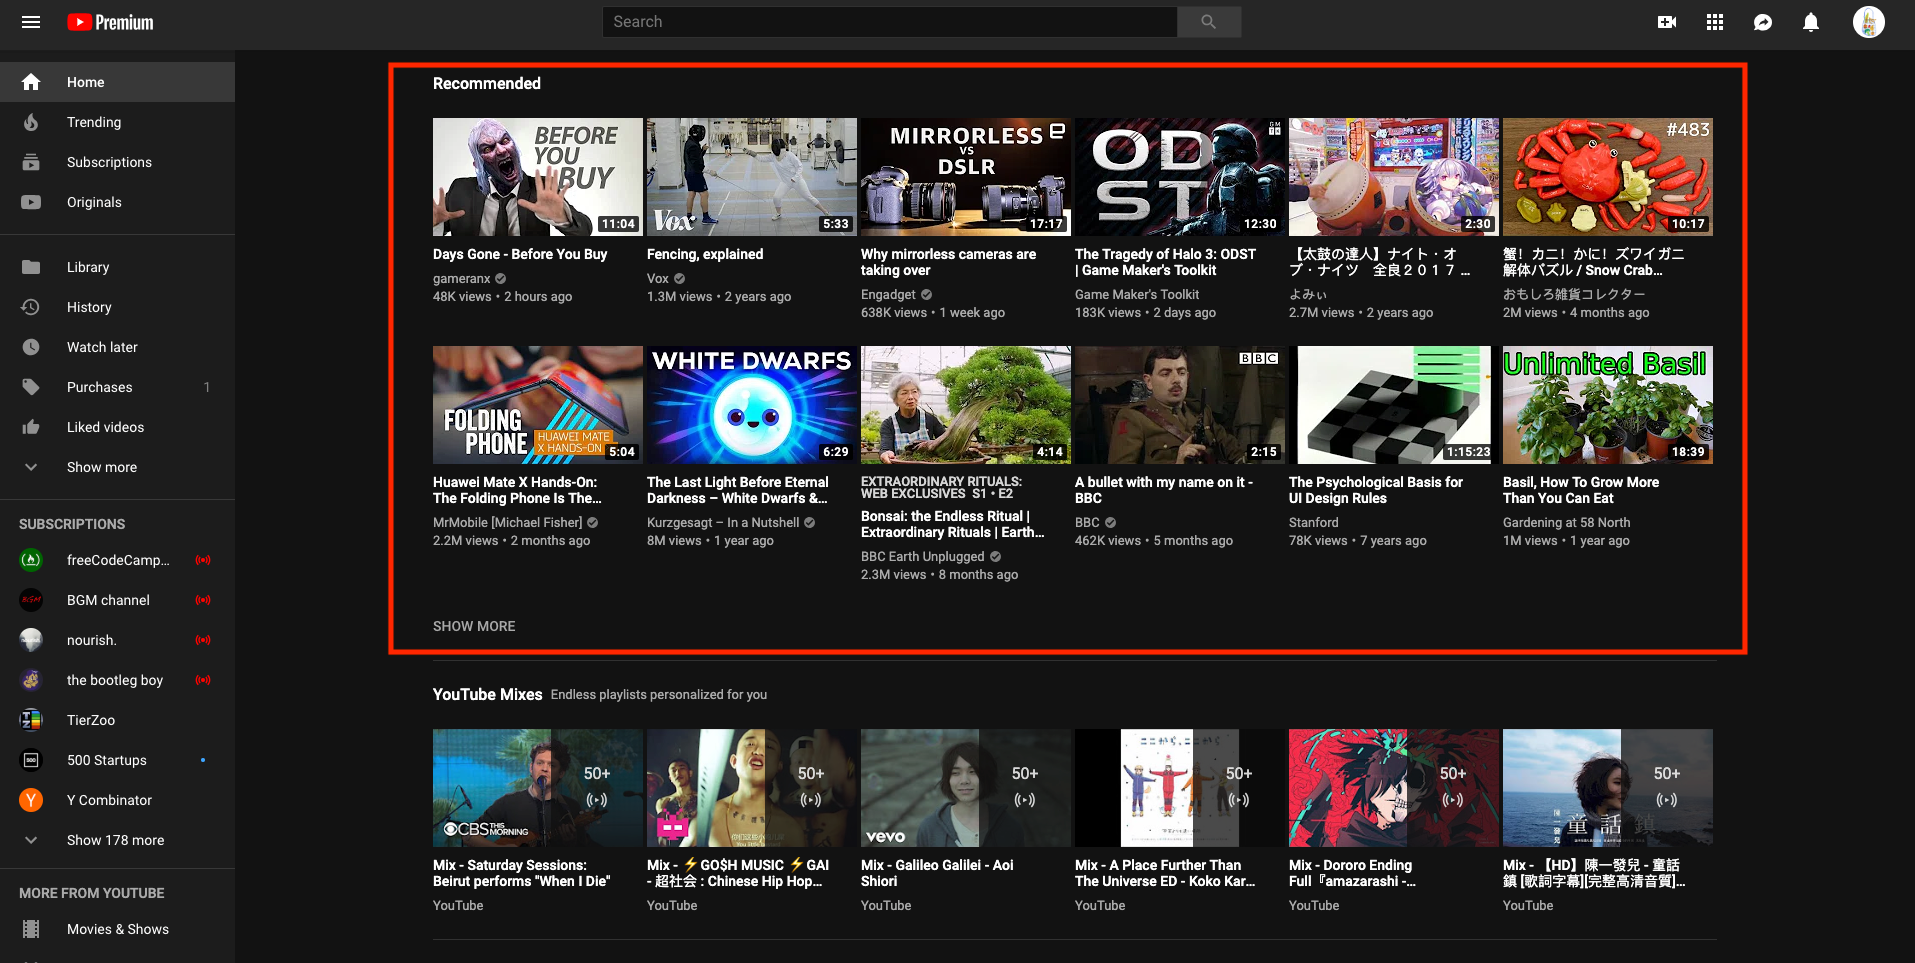The width and height of the screenshot is (1915, 963).
Task: Open the Snow Crab puzzle thumbnail
Action: (x=1608, y=177)
